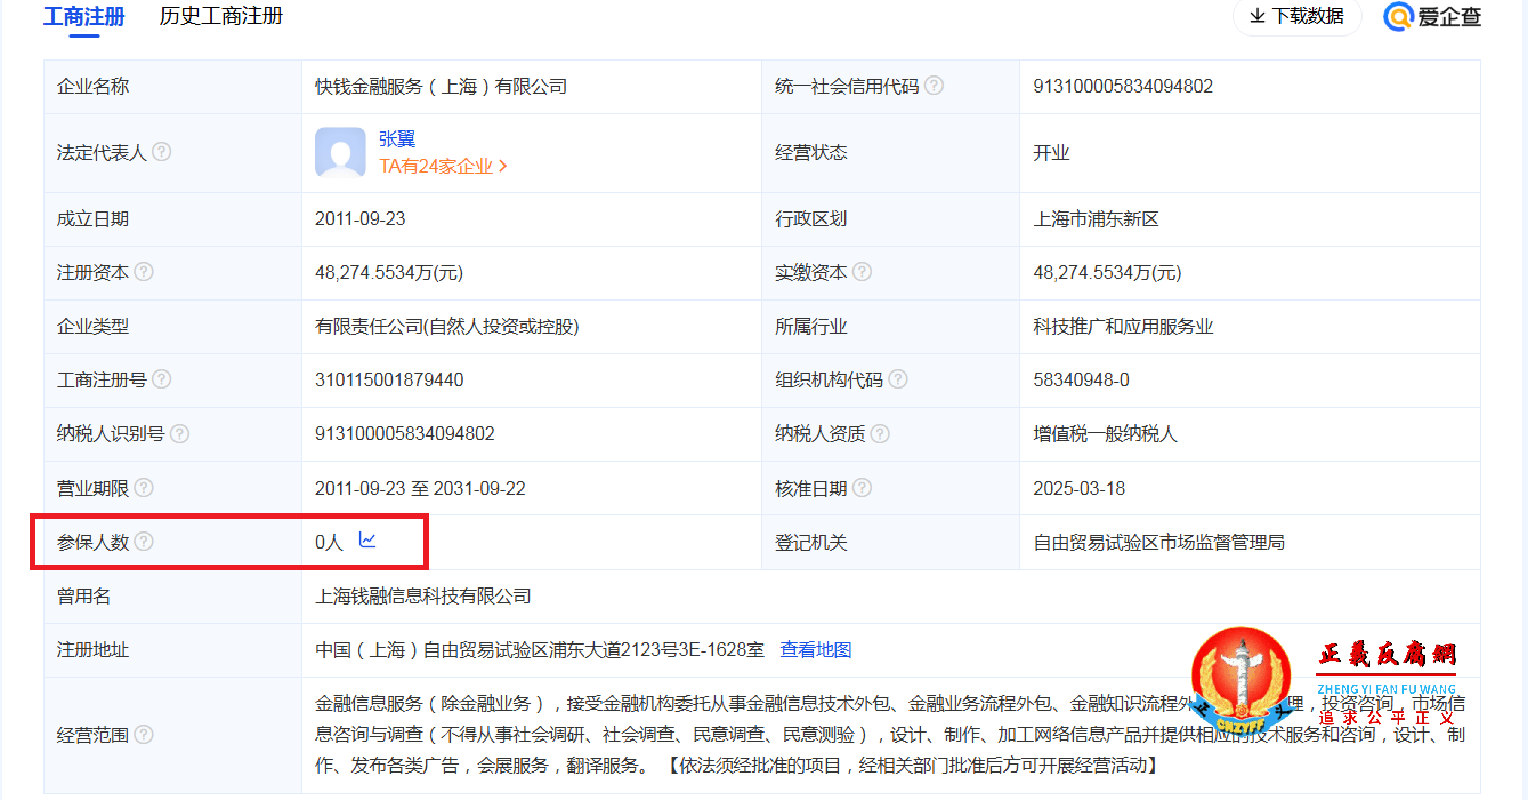Click help icon beside 营业期限
The height and width of the screenshot is (800, 1528).
[x=146, y=487]
